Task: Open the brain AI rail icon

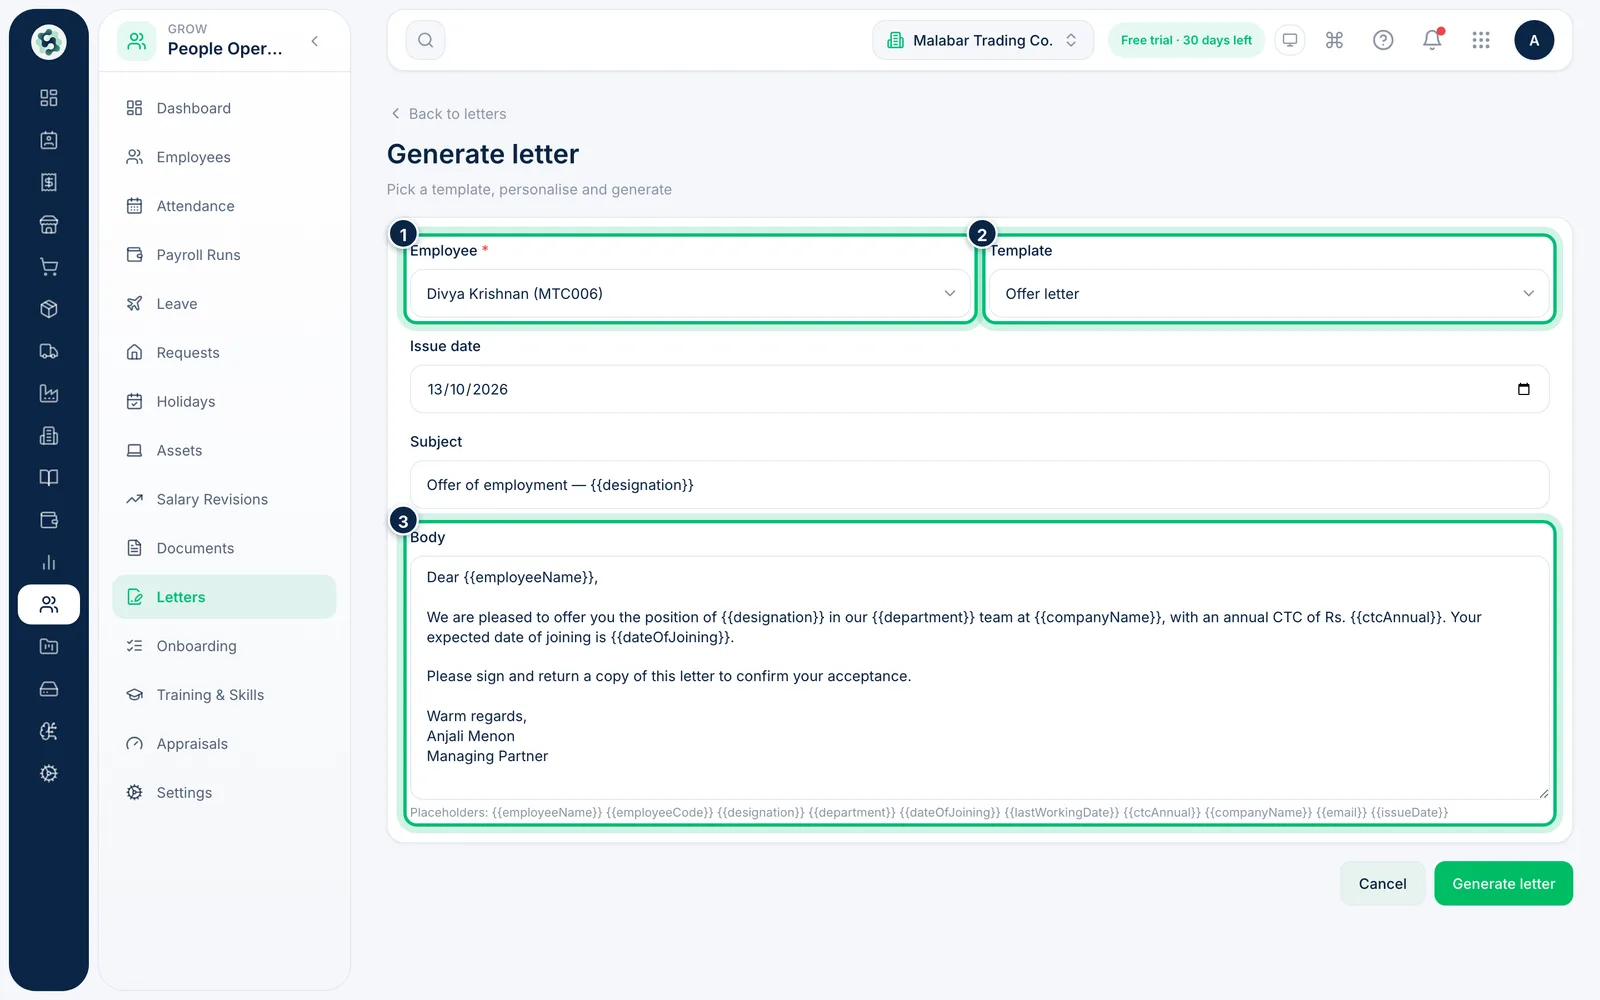Action: click(x=48, y=731)
